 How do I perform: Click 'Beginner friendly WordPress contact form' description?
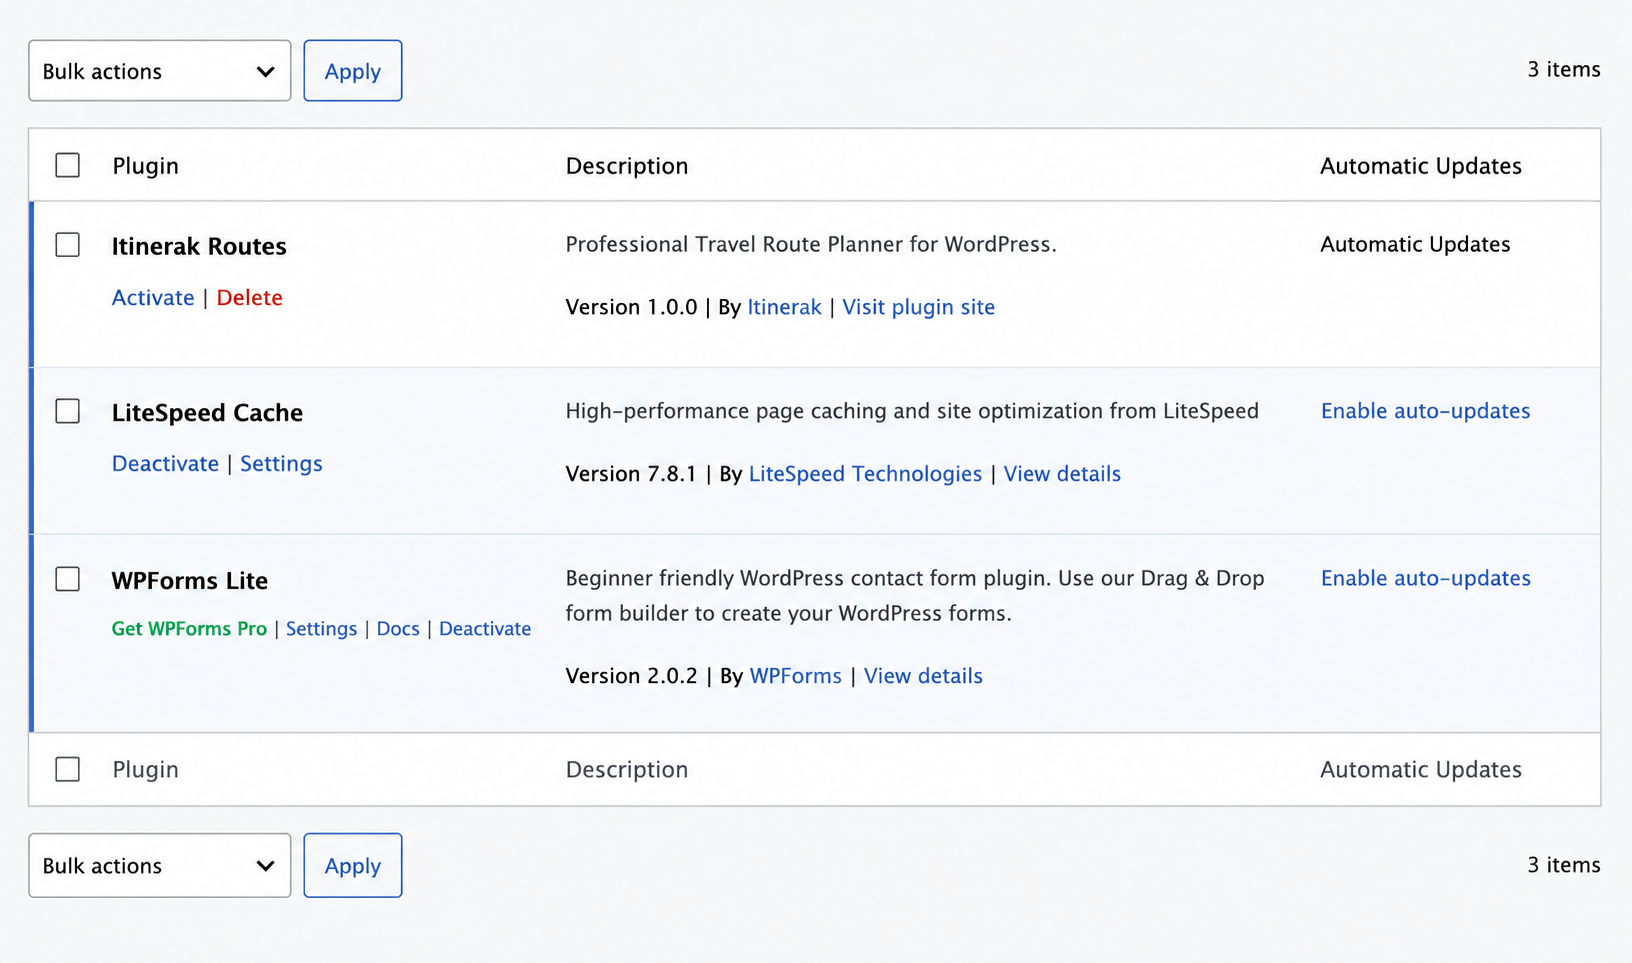point(915,596)
